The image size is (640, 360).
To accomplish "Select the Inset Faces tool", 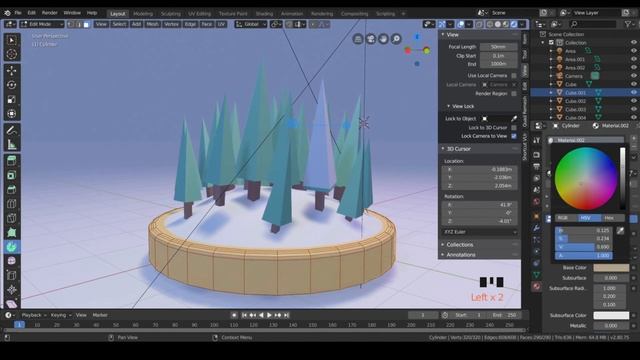I will click(x=11, y=175).
